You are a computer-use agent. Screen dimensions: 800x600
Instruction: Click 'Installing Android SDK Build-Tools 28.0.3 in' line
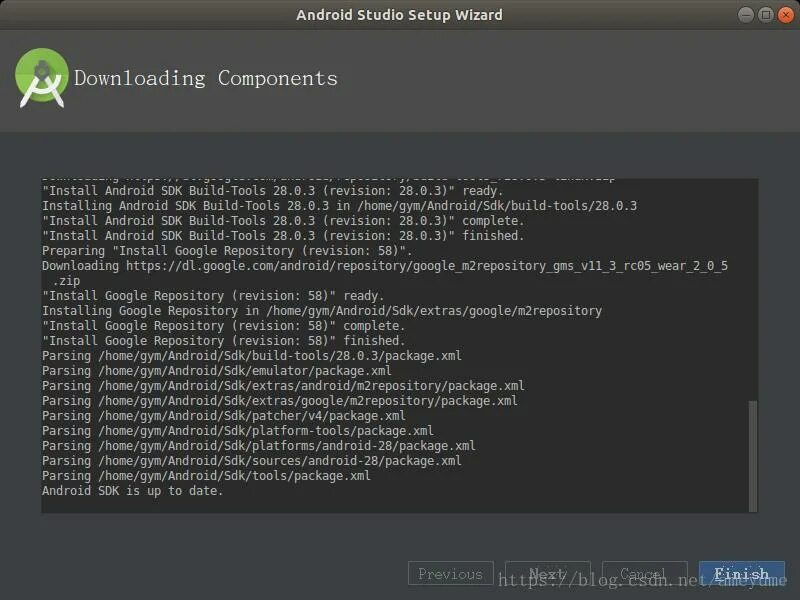coord(339,206)
